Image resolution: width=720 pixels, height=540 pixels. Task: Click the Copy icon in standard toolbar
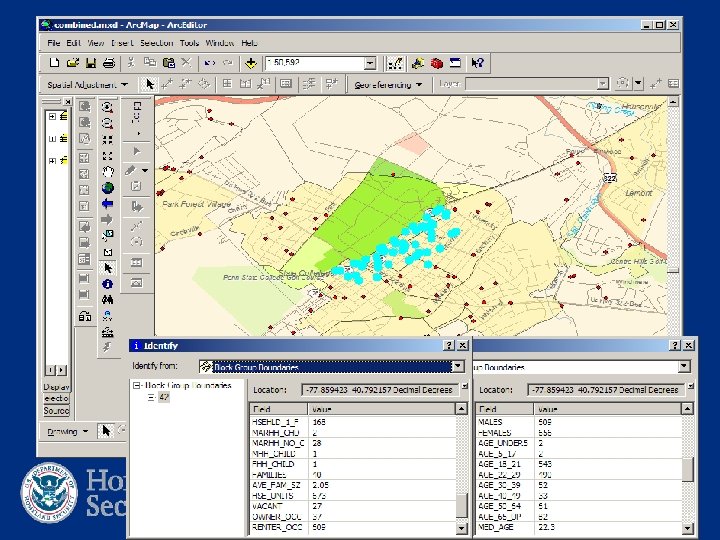[150, 63]
